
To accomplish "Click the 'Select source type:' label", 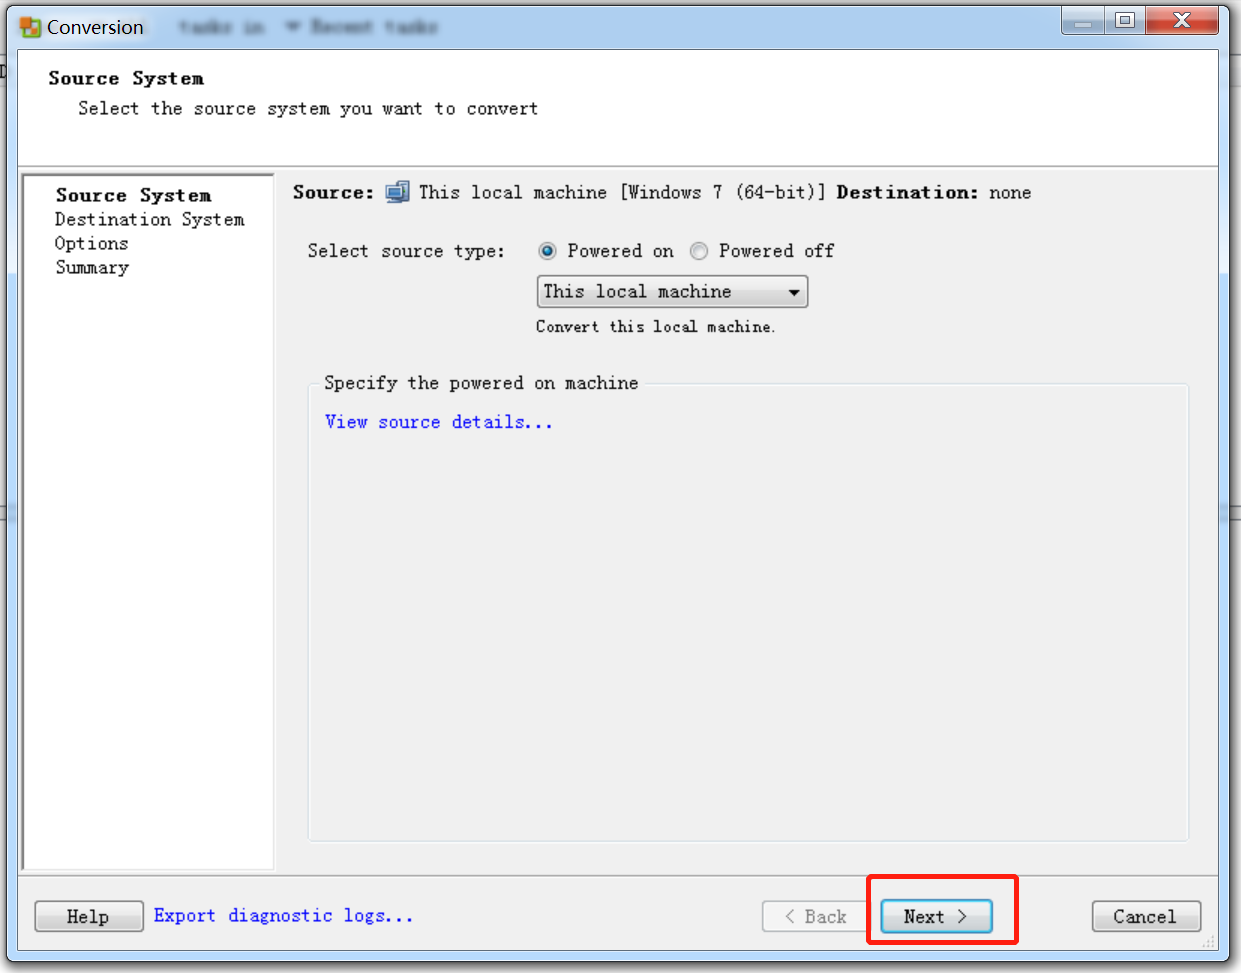I will coord(406,251).
